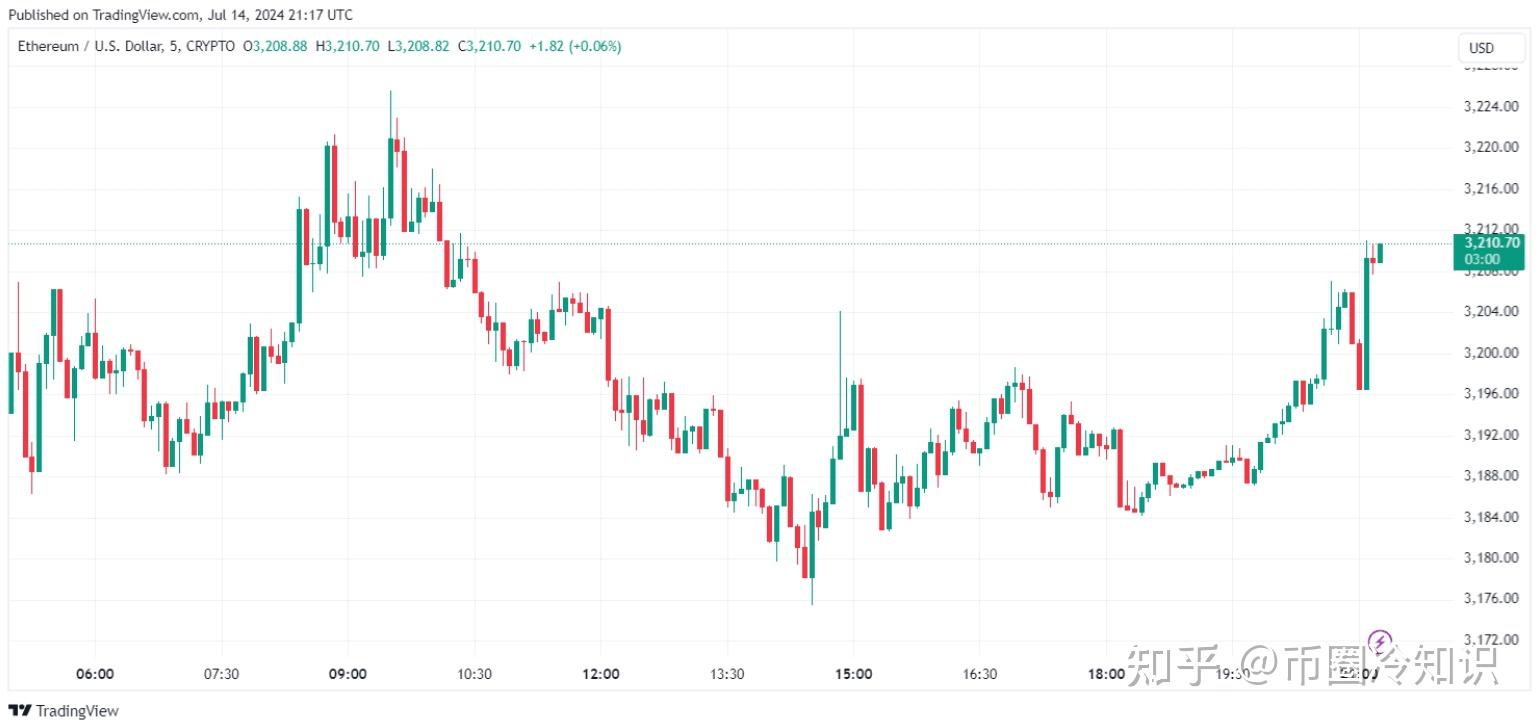Select the 3,176.00 price scale label

[1491, 598]
